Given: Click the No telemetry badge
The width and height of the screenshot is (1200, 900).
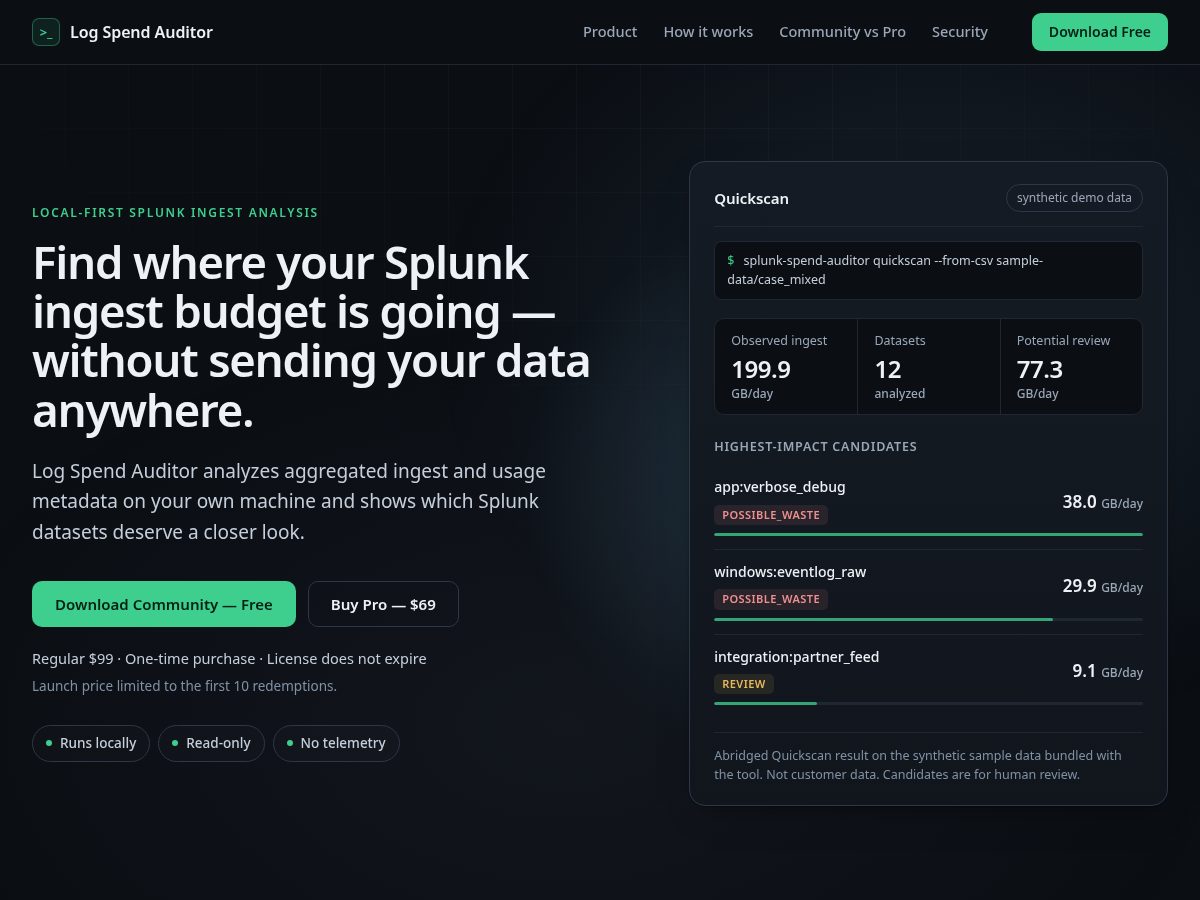Looking at the screenshot, I should [x=336, y=743].
